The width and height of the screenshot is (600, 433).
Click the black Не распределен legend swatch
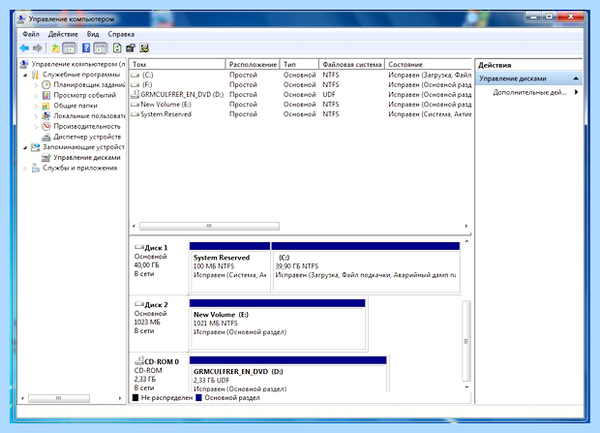click(x=135, y=398)
